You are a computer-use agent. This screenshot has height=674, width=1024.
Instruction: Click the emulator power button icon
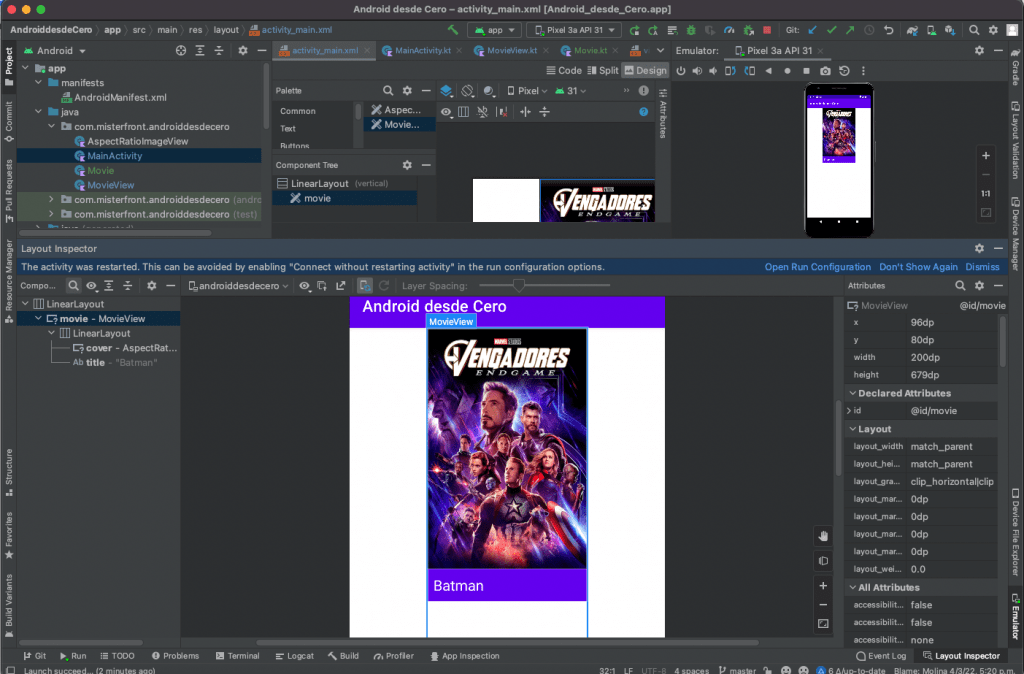click(x=680, y=71)
